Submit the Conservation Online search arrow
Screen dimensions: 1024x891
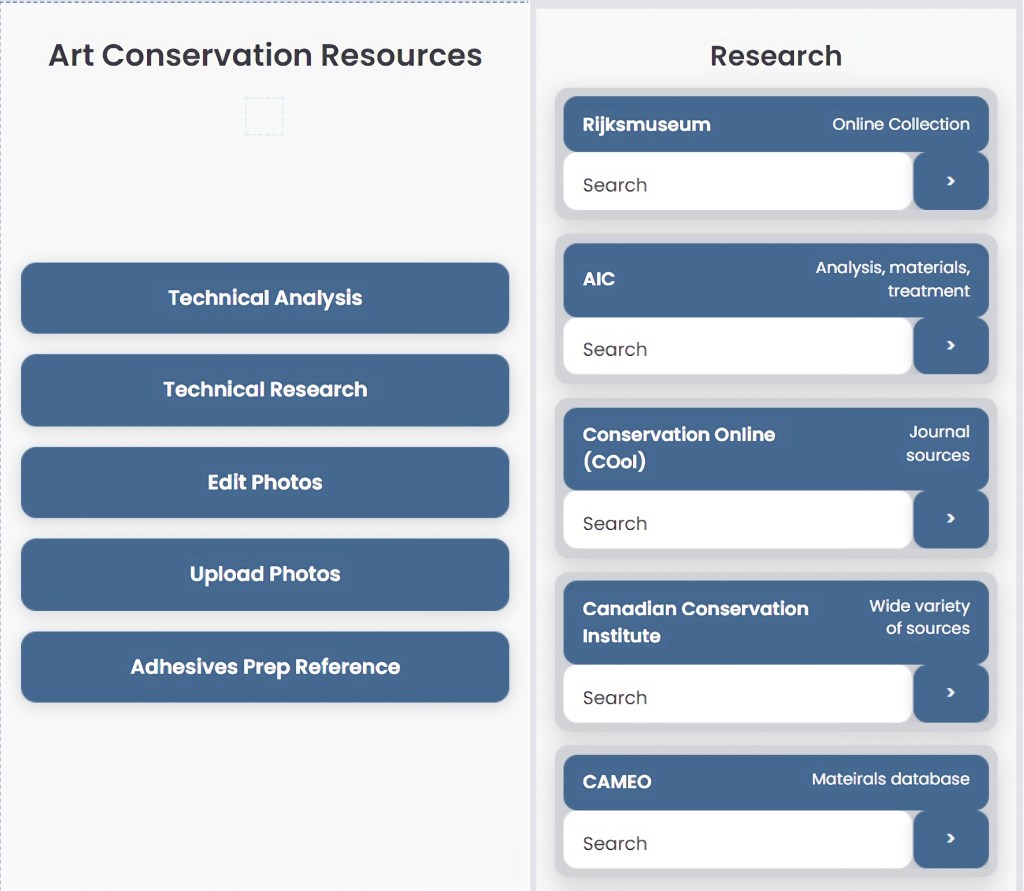point(950,519)
